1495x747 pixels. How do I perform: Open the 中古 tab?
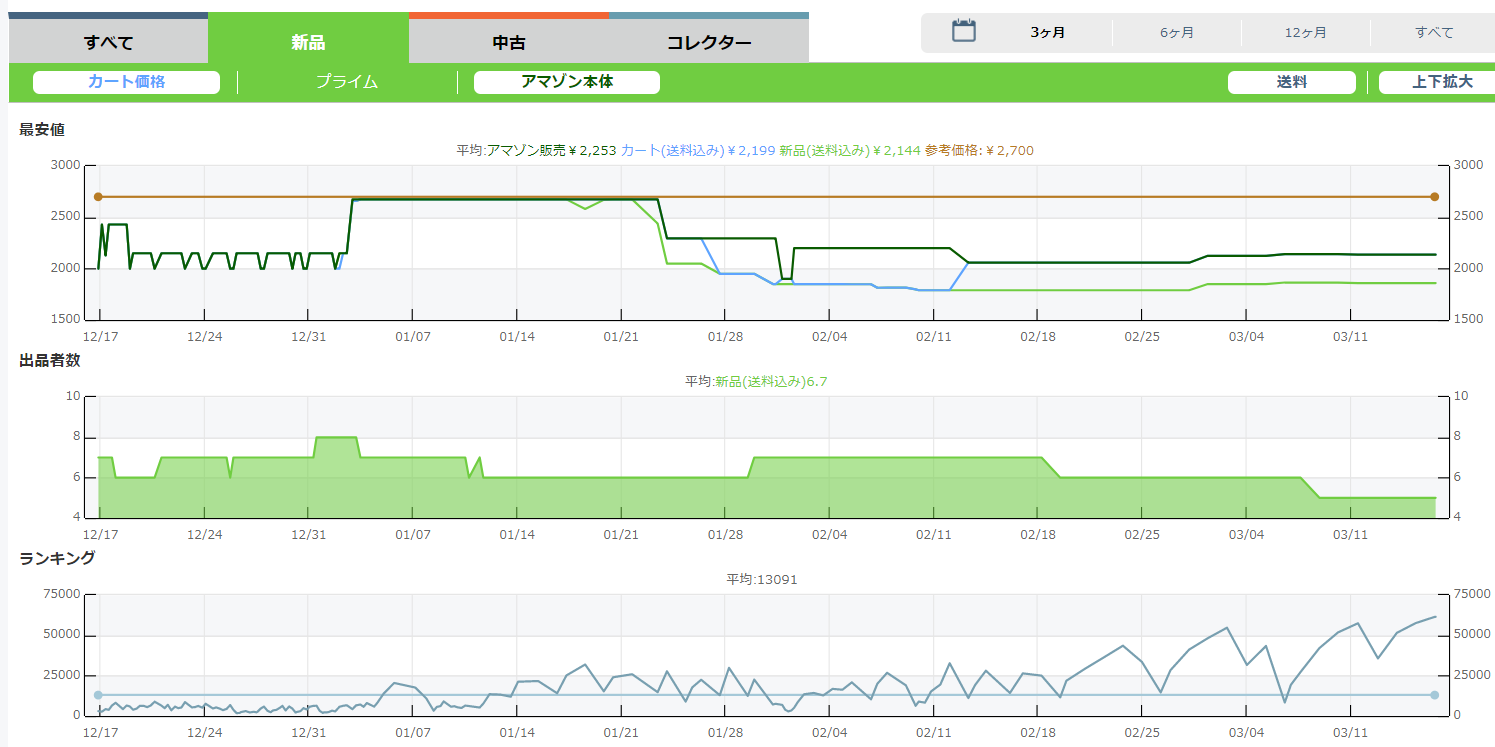tap(509, 42)
